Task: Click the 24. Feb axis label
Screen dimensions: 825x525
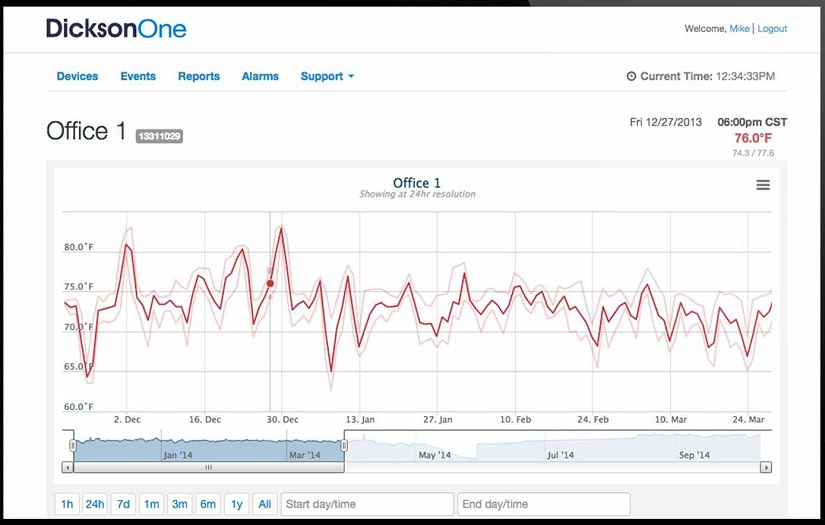Action: (593, 420)
